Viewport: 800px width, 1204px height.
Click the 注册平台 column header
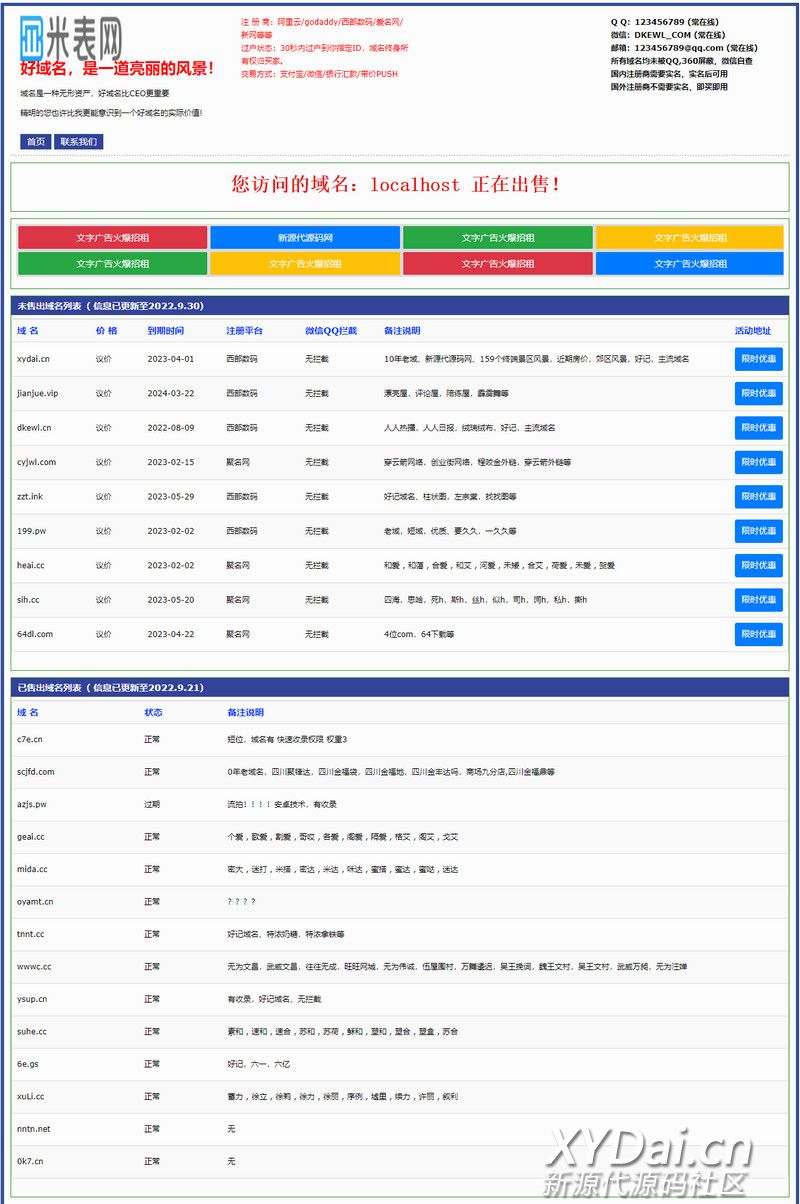(x=244, y=331)
